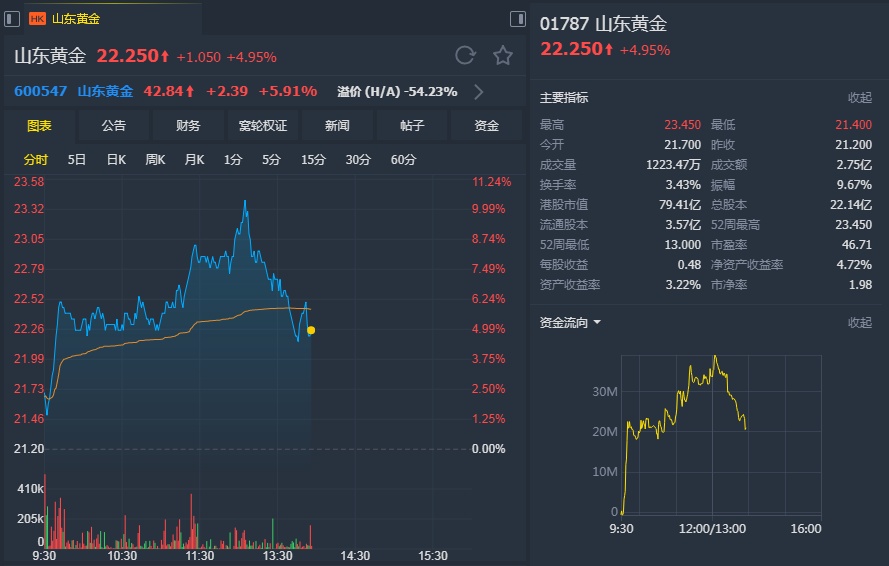Switch to the 公告 tab
889x566 pixels.
click(113, 126)
